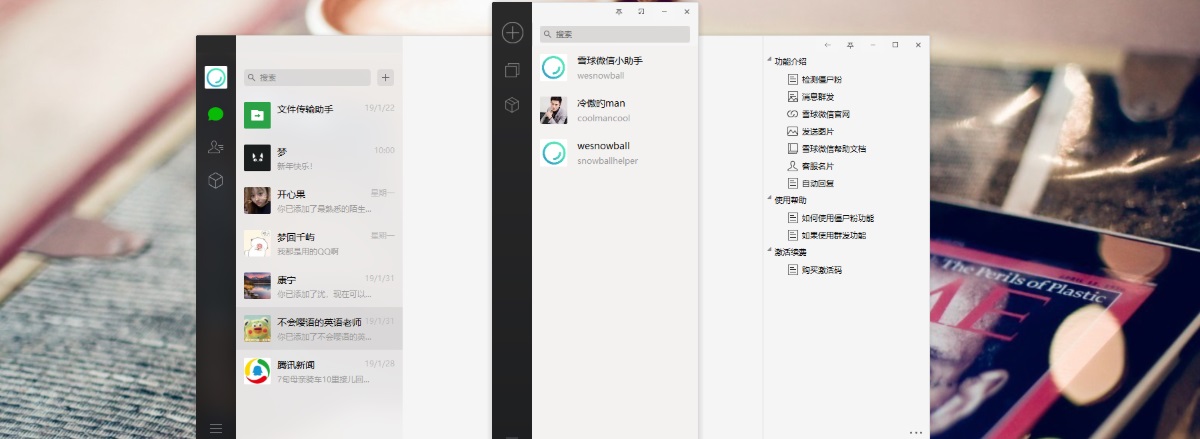Open the 腾讯新闻 chat
The image size is (1200, 439).
pyautogui.click(x=319, y=371)
